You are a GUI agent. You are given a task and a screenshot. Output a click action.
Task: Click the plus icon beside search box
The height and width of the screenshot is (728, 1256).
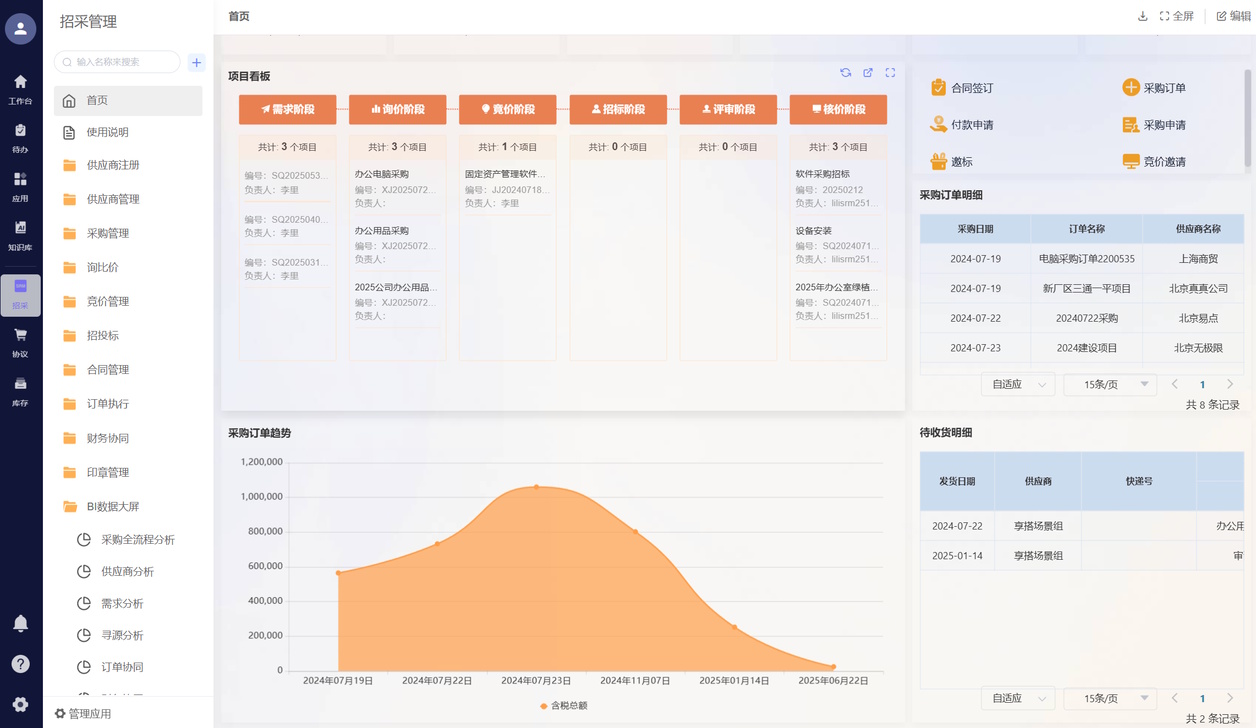196,62
